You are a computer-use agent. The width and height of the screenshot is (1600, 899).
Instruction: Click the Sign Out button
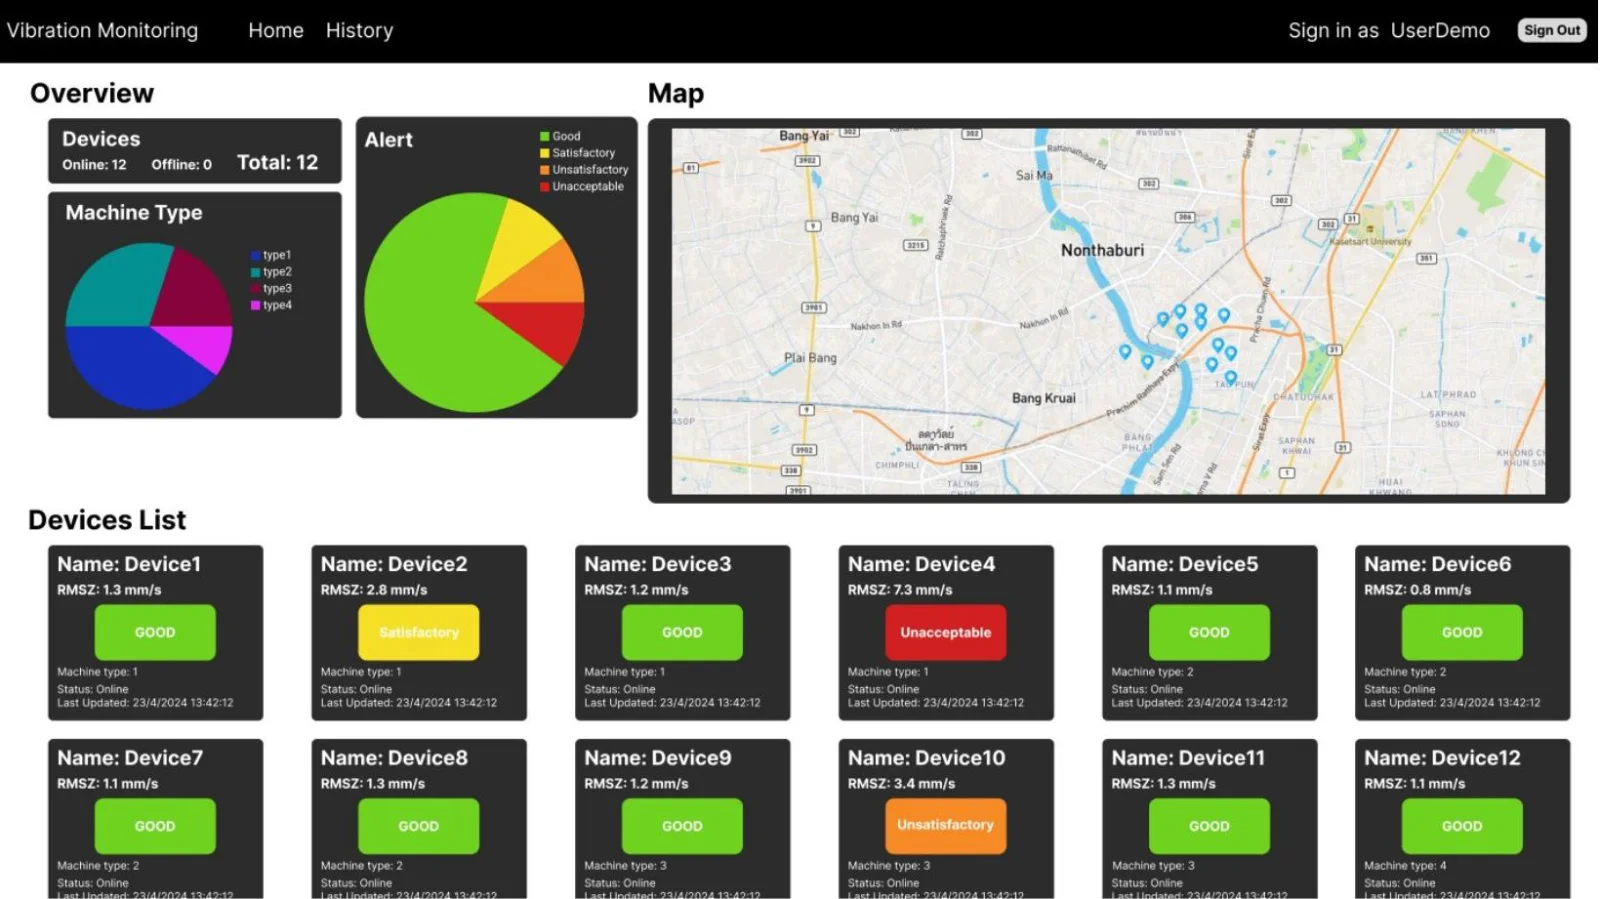pyautogui.click(x=1552, y=30)
